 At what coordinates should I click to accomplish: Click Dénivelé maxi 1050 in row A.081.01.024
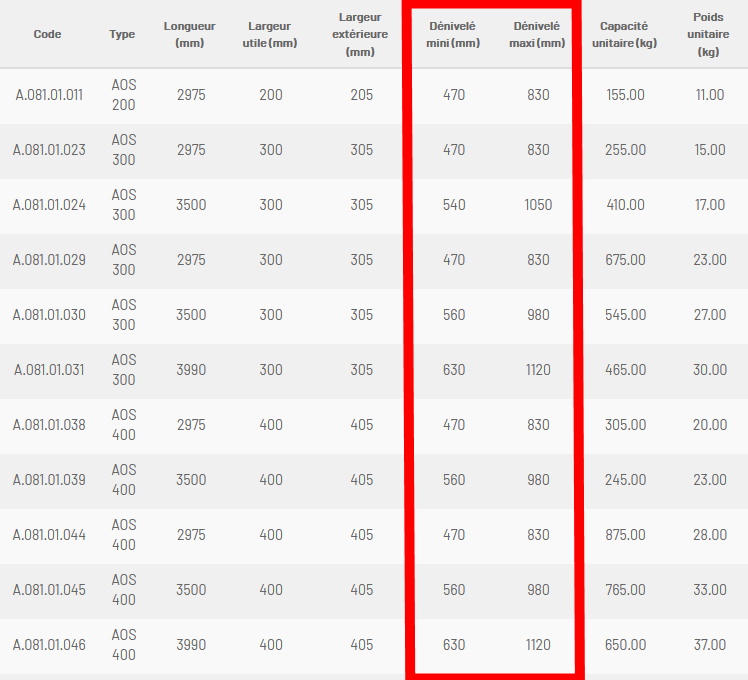coord(538,205)
